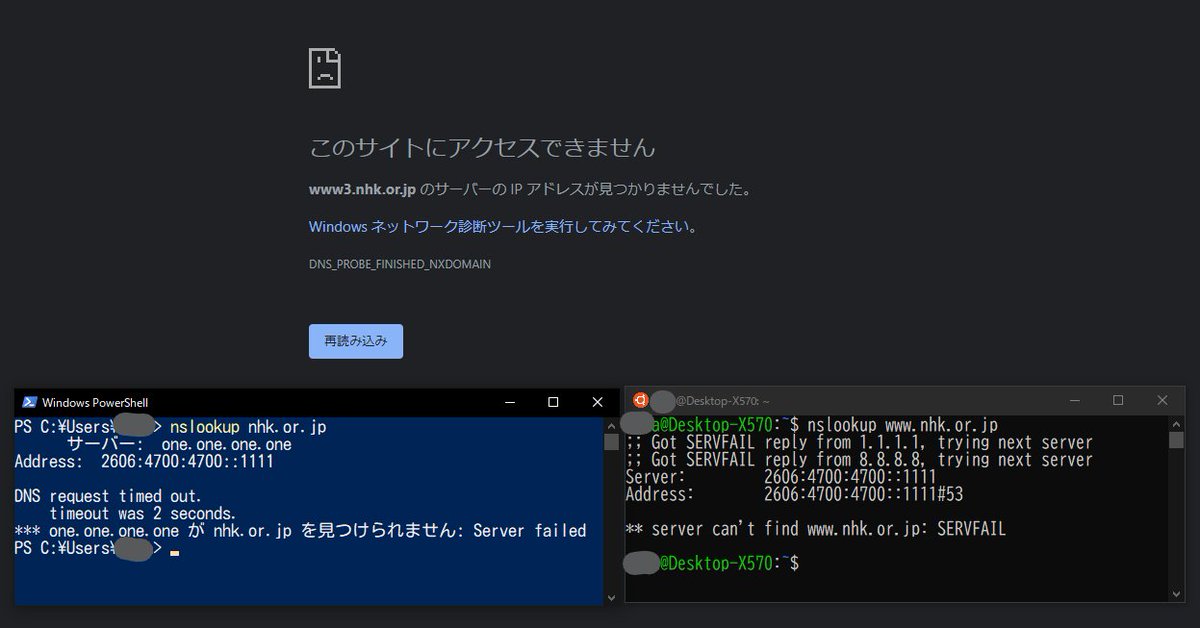Screen dimensions: 1200x628
Task: Click the @Desktop-X570: ~ terminal title text
Action: click(723, 401)
